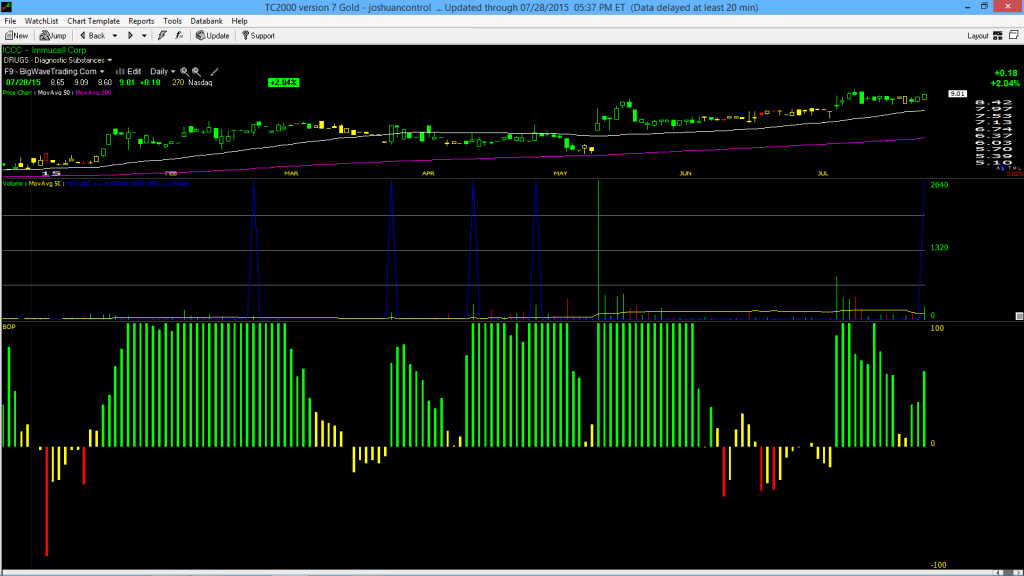Click the Layout label
1024x576 pixels.
point(978,36)
